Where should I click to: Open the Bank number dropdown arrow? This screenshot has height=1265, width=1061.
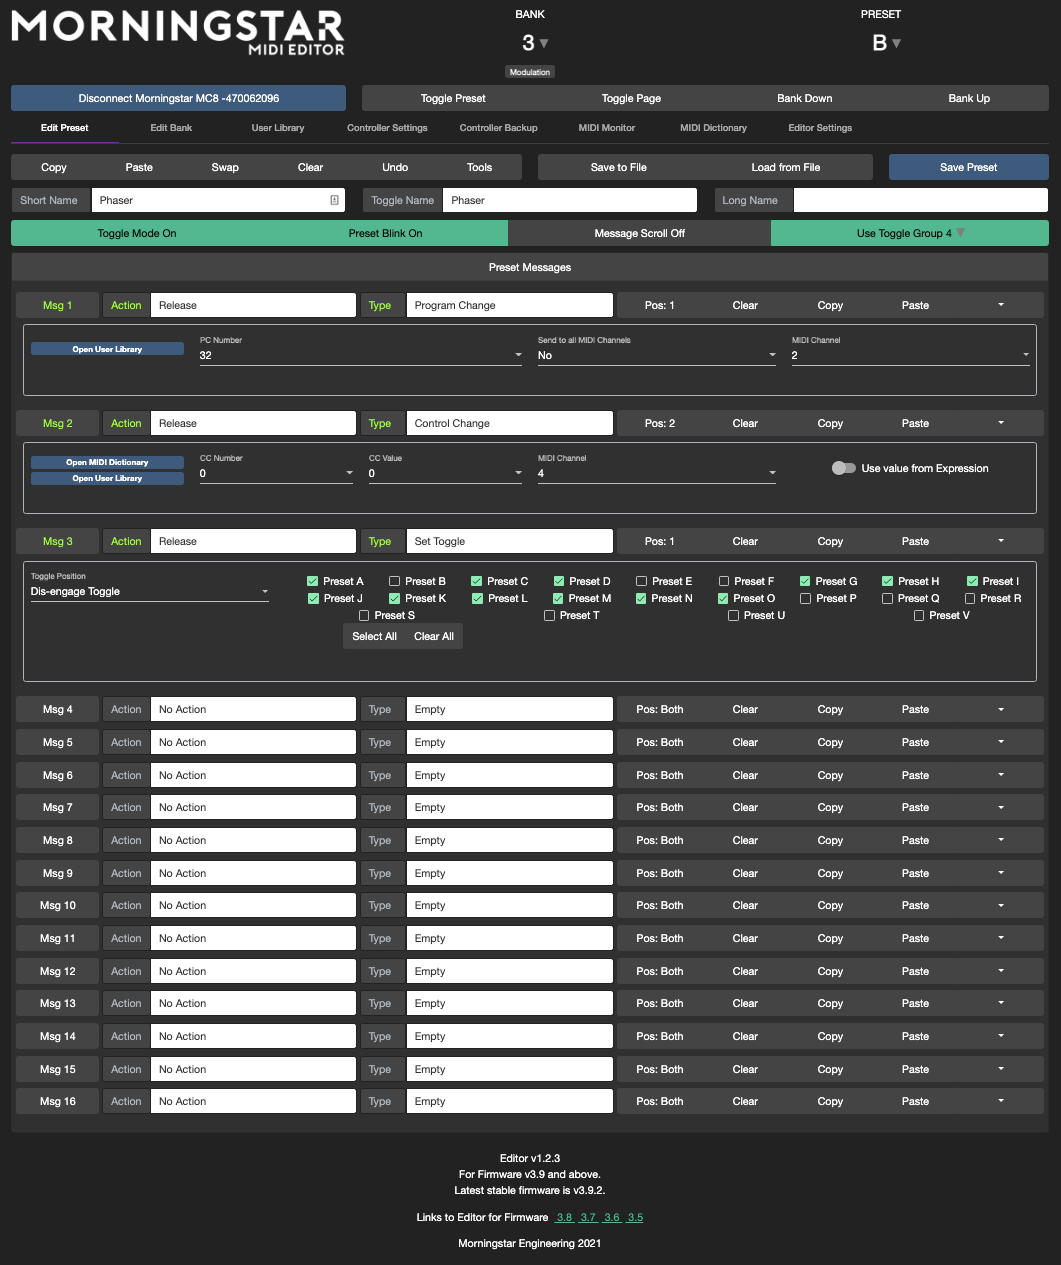[x=544, y=43]
